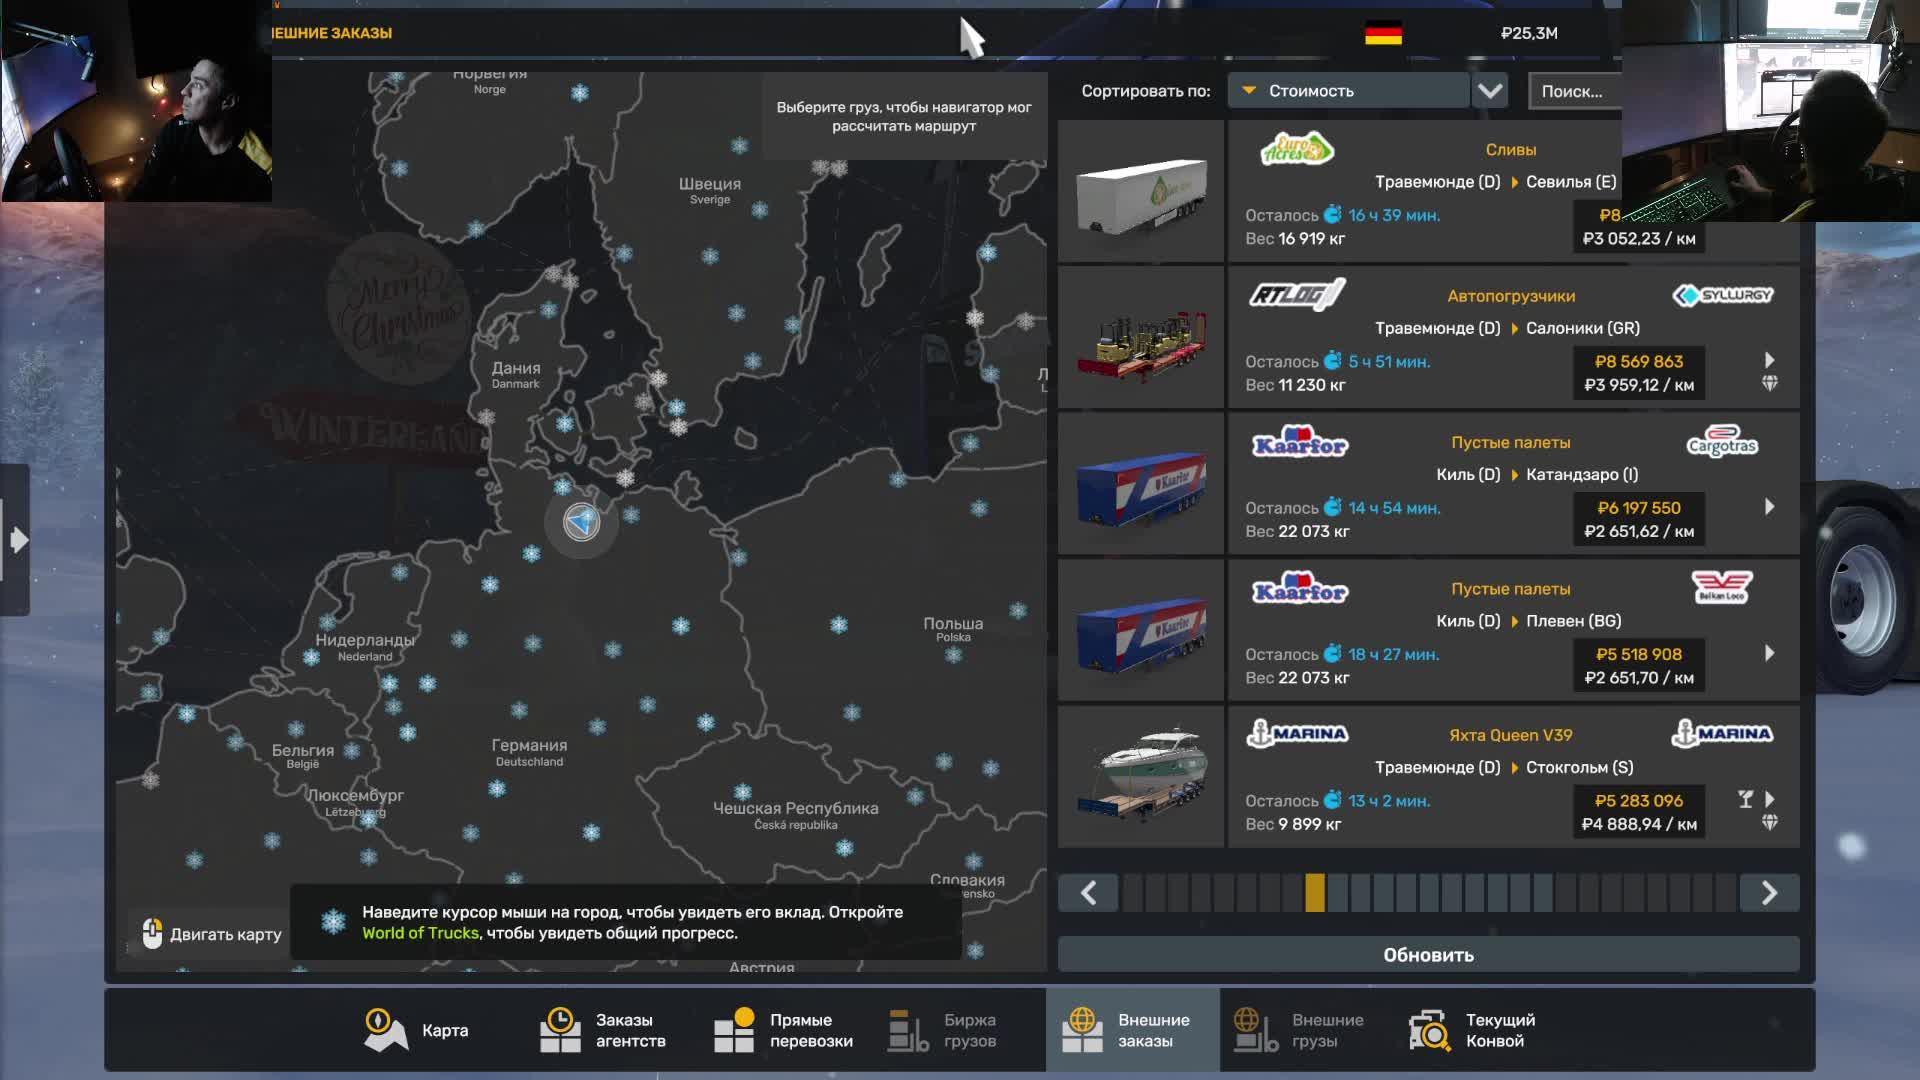
Task: Click the player position marker on map
Action: tap(581, 521)
